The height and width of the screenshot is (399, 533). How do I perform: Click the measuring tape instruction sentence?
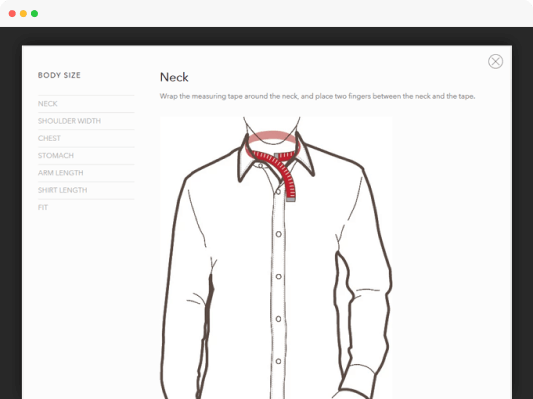[317, 96]
